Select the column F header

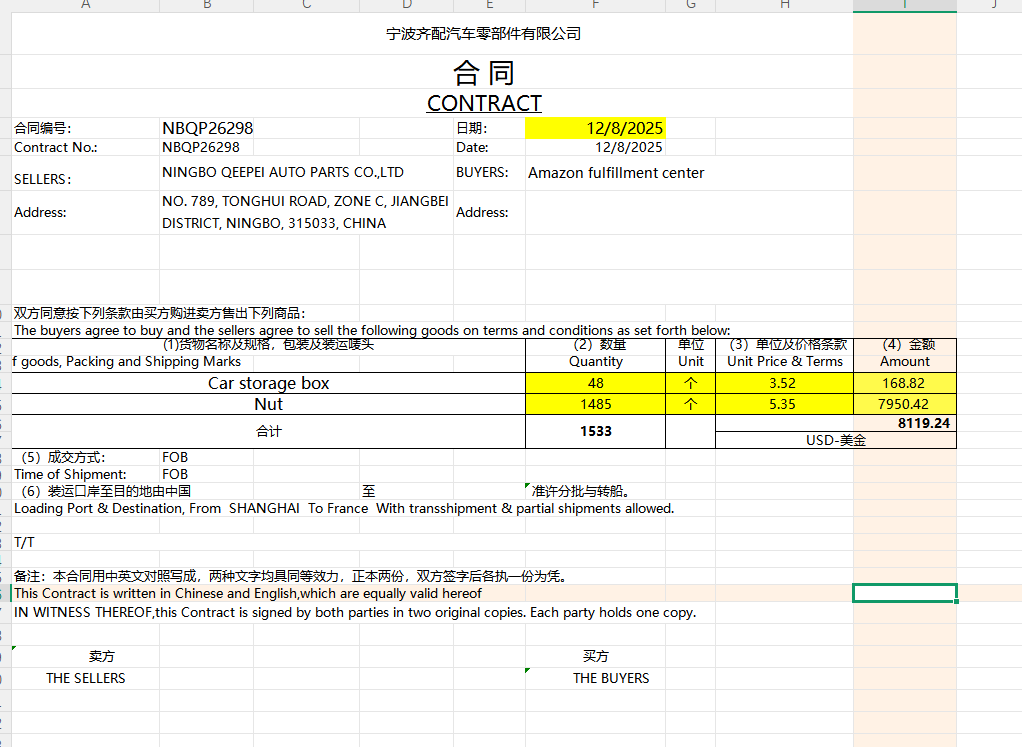(x=595, y=5)
